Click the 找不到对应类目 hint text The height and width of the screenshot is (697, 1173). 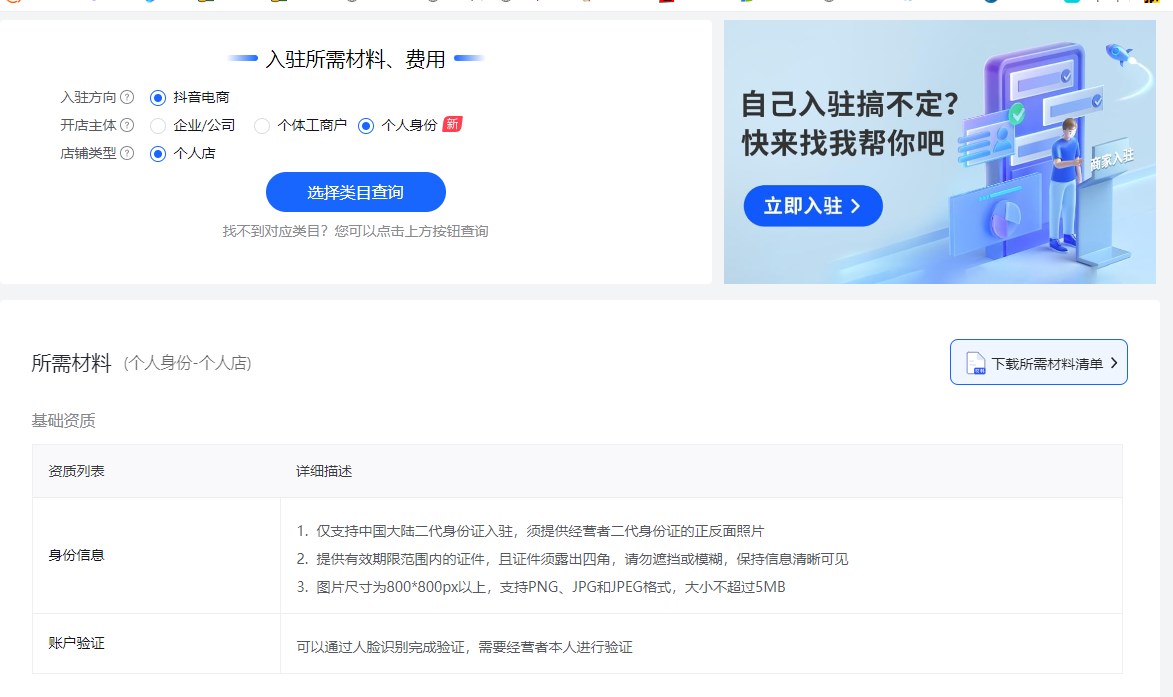coord(355,231)
